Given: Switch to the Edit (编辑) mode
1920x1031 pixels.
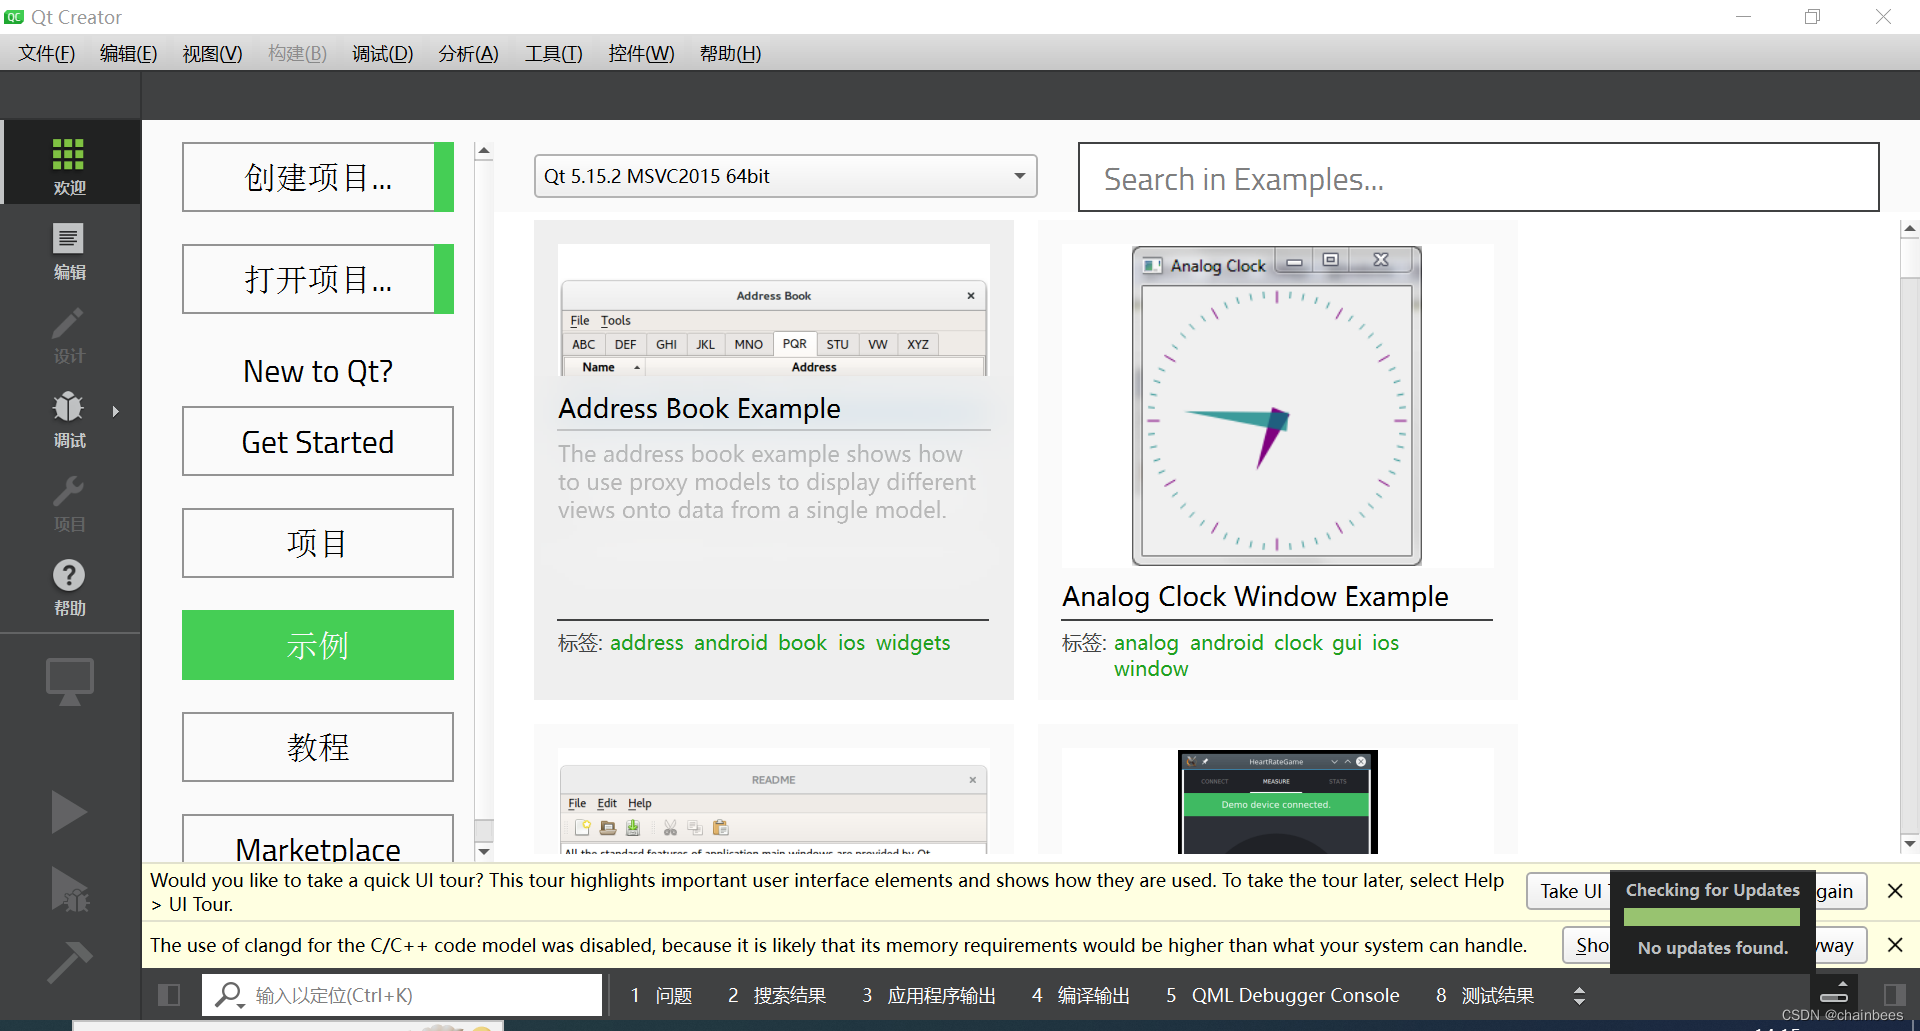Looking at the screenshot, I should pyautogui.click(x=69, y=250).
